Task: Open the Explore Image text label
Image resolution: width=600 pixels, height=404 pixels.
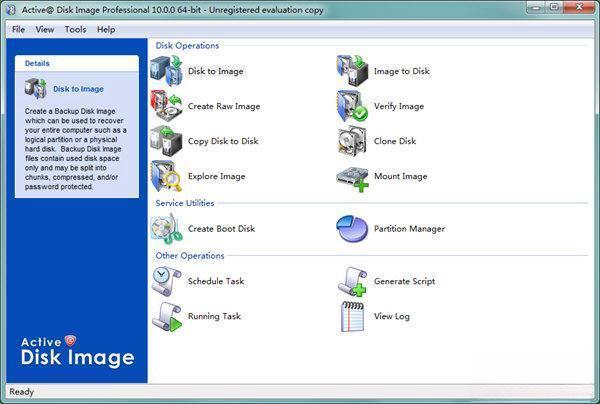Action: coord(217,176)
